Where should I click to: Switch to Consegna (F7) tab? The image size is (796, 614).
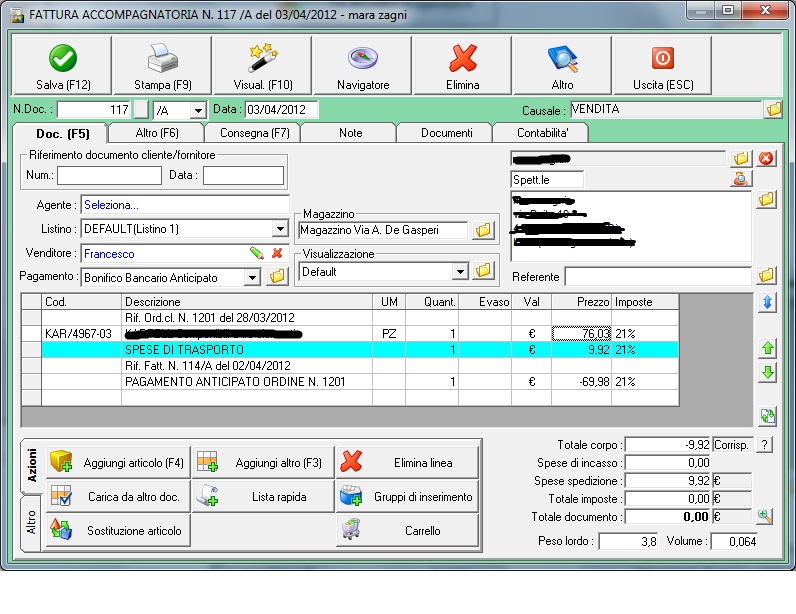pyautogui.click(x=254, y=133)
